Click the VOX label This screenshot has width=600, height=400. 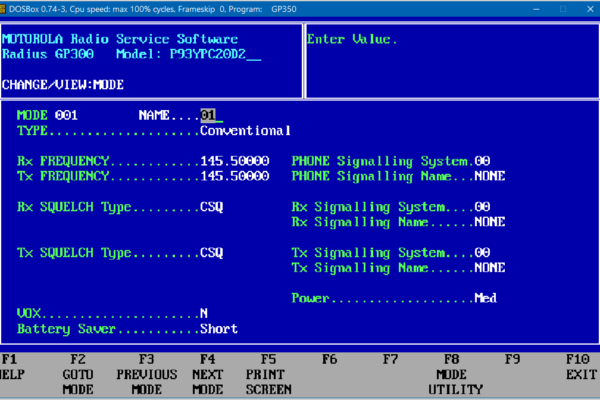point(29,313)
